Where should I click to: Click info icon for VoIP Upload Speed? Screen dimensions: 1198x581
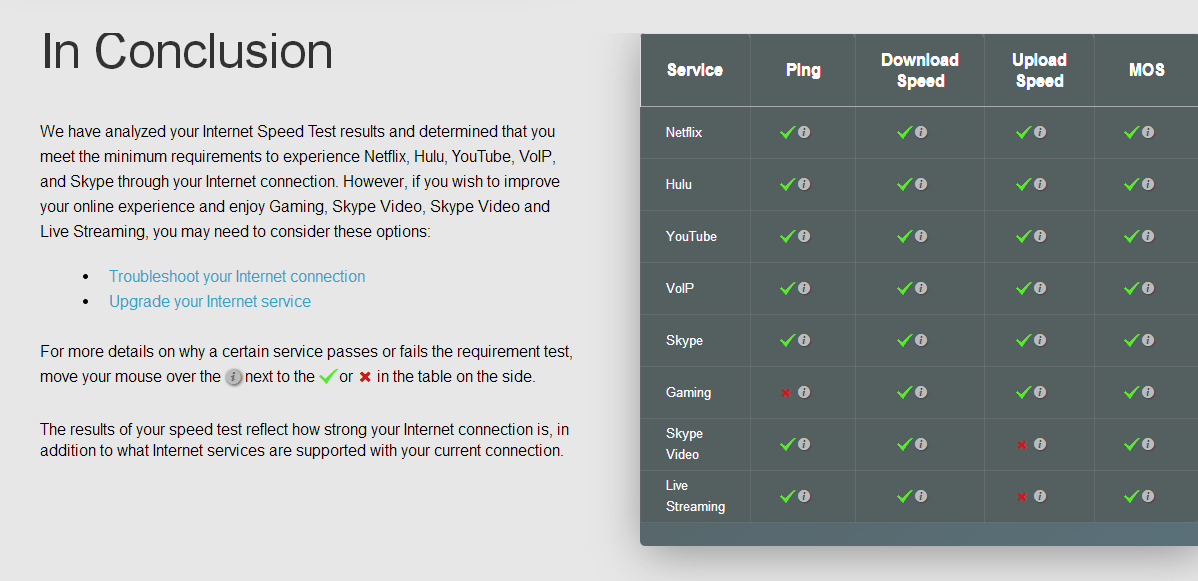(1040, 288)
